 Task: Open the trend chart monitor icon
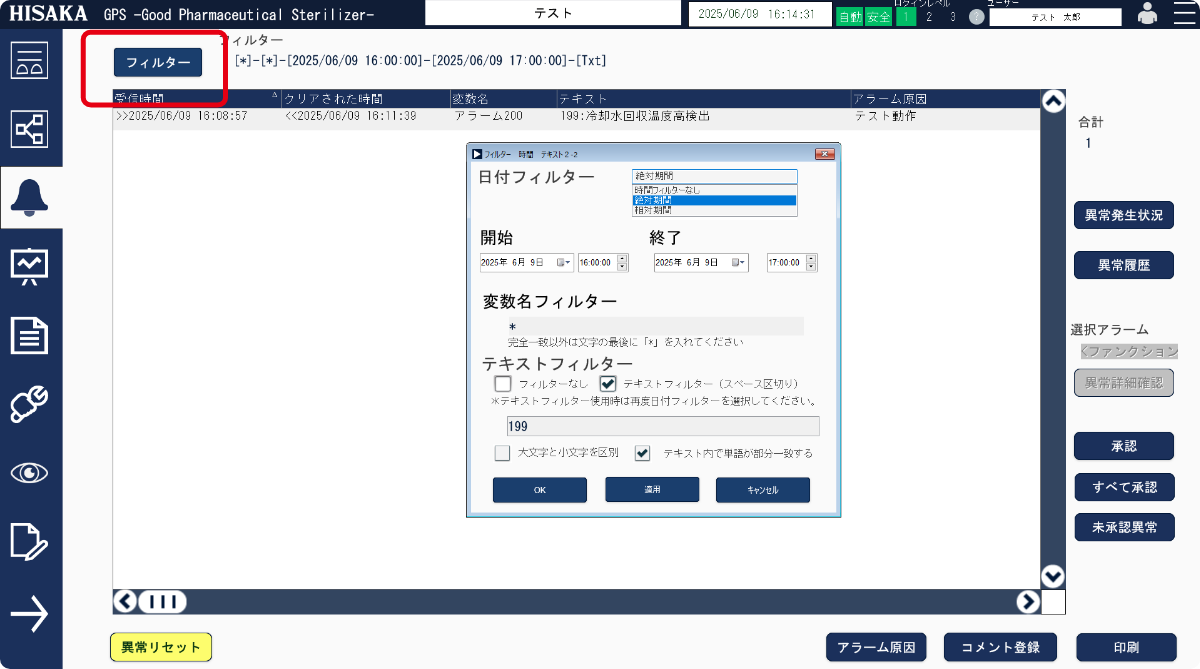point(30,265)
